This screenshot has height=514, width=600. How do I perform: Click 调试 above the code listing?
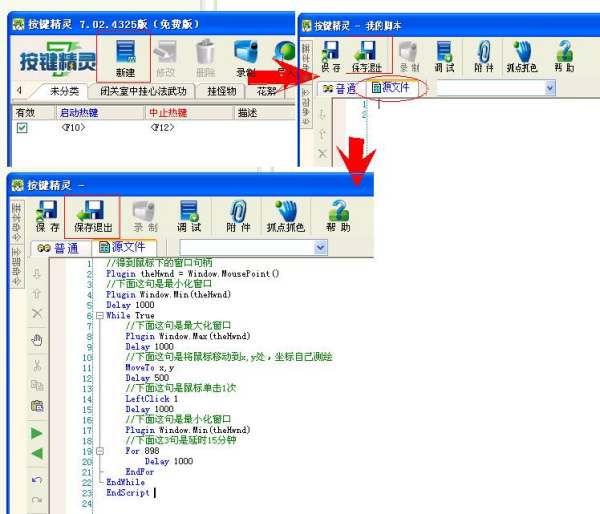[189, 216]
